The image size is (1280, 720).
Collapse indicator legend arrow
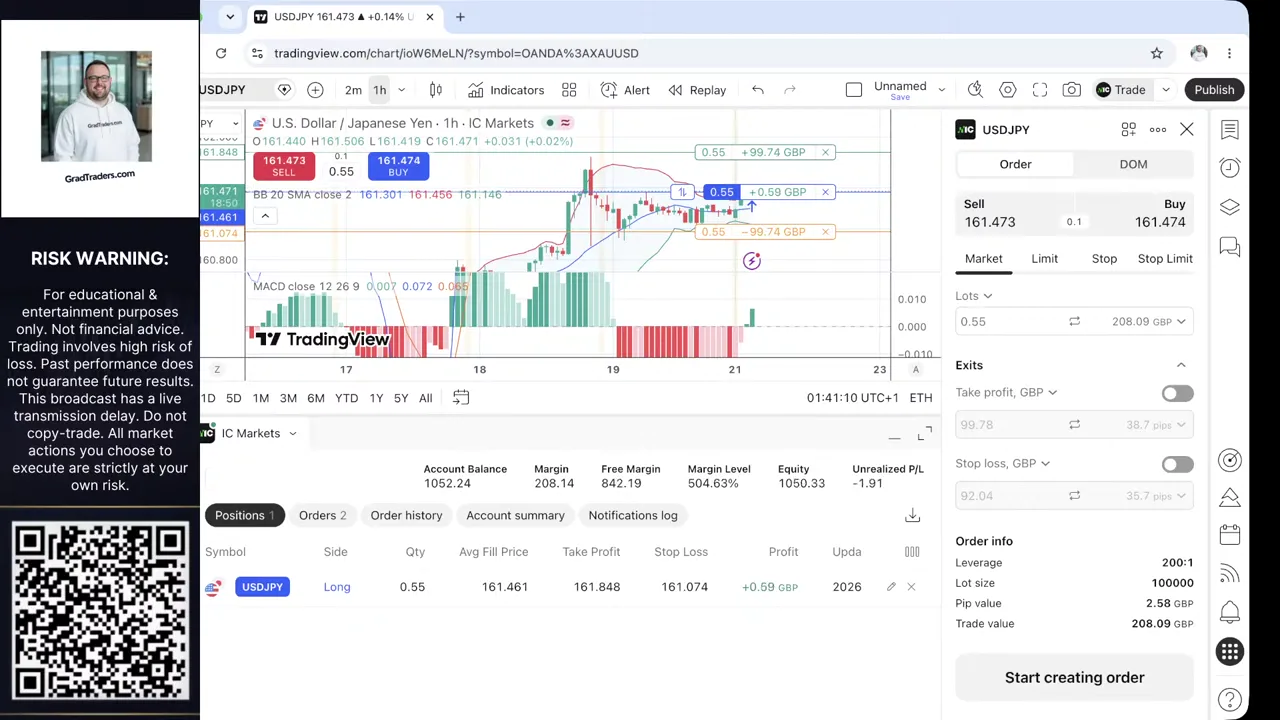coord(265,216)
